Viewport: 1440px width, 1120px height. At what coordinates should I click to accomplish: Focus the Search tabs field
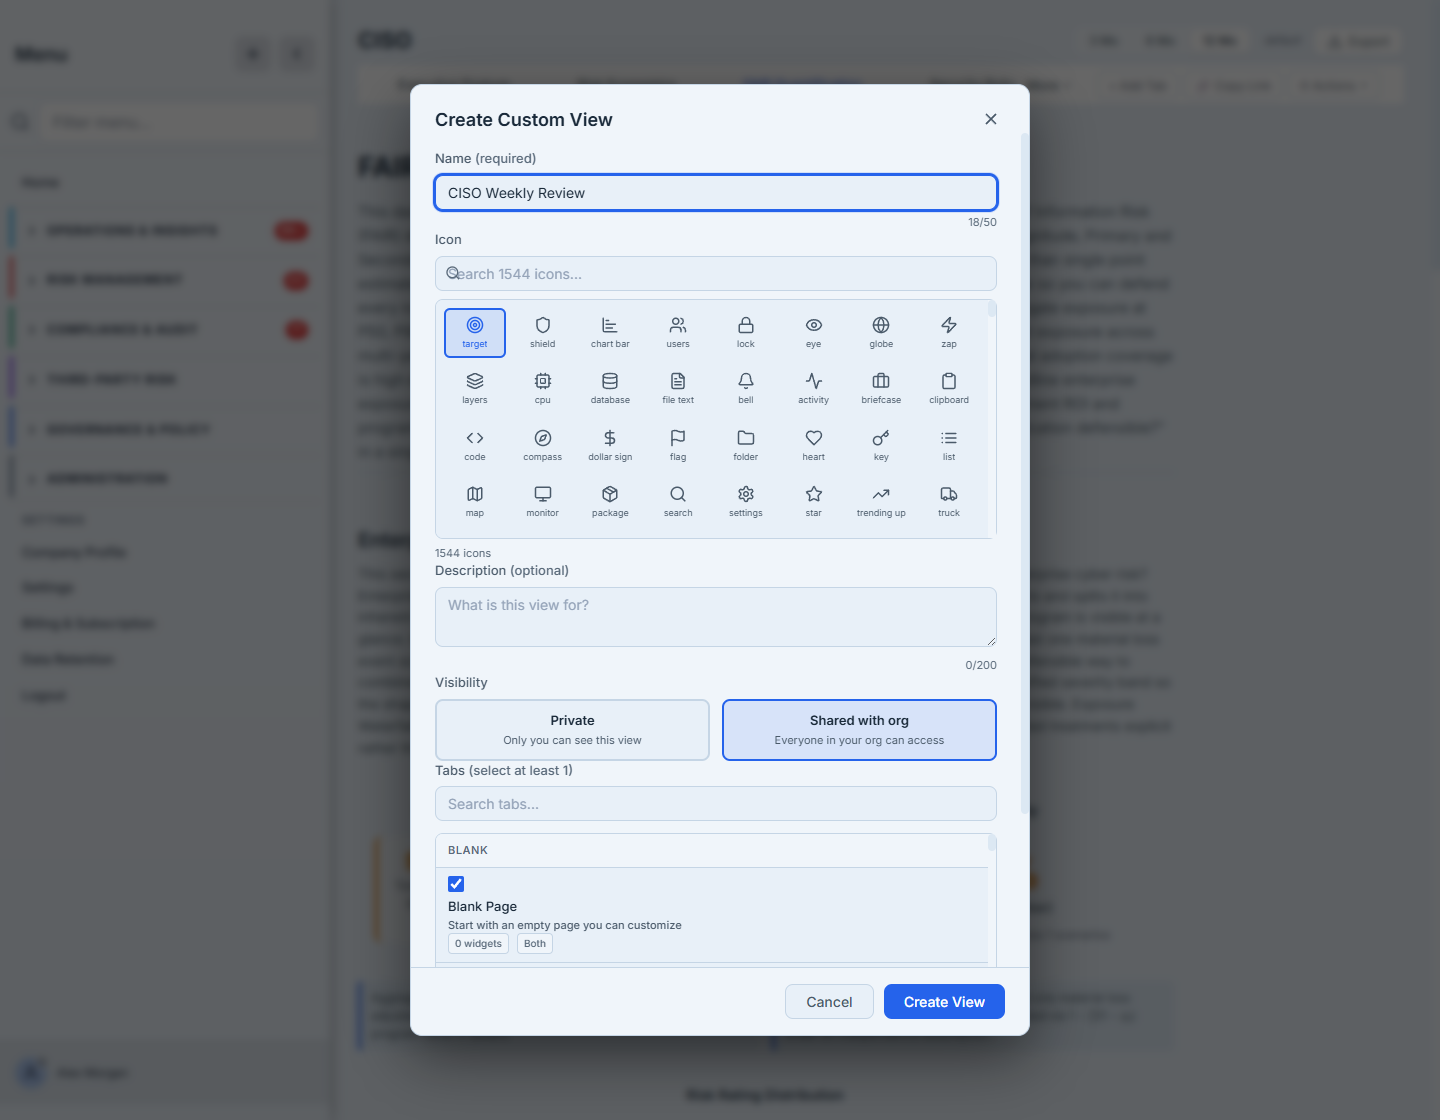pyautogui.click(x=716, y=804)
